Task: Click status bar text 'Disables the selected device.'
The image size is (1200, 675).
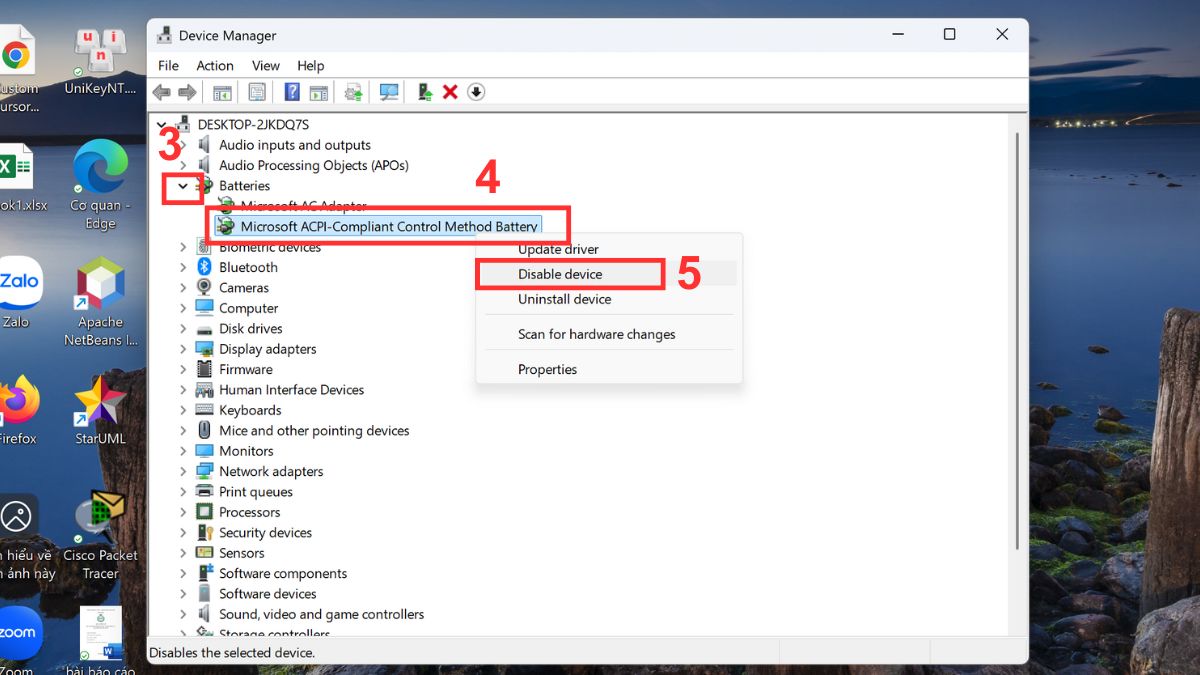Action: click(x=232, y=652)
